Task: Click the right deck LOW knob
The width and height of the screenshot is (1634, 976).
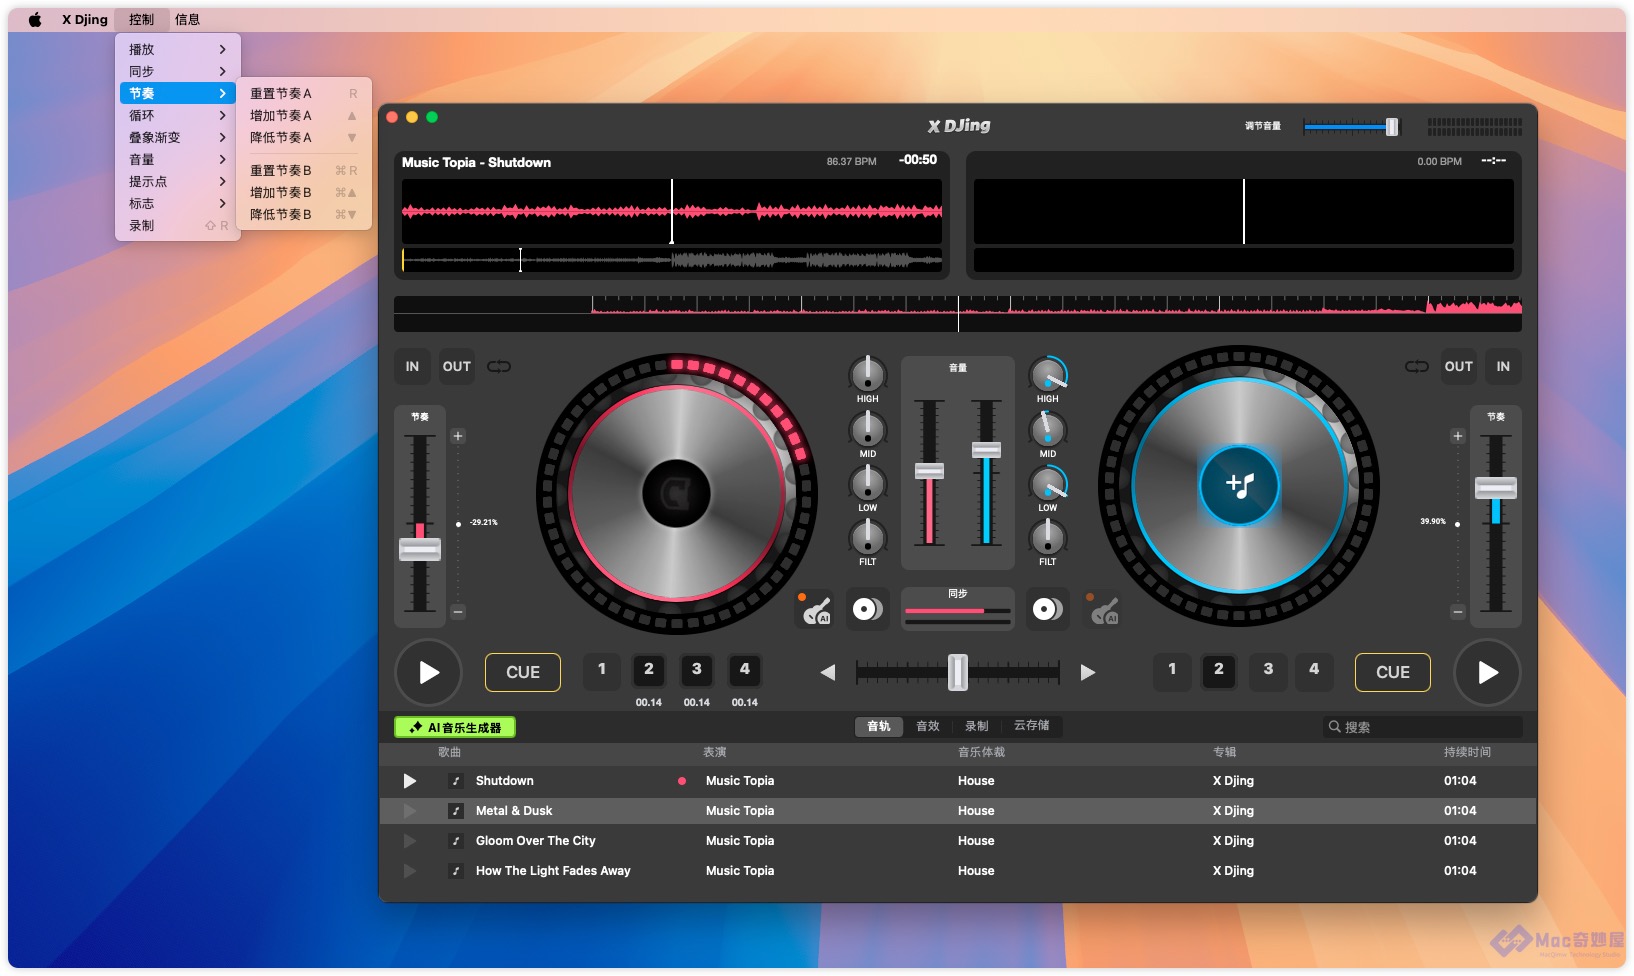Action: (x=1047, y=483)
